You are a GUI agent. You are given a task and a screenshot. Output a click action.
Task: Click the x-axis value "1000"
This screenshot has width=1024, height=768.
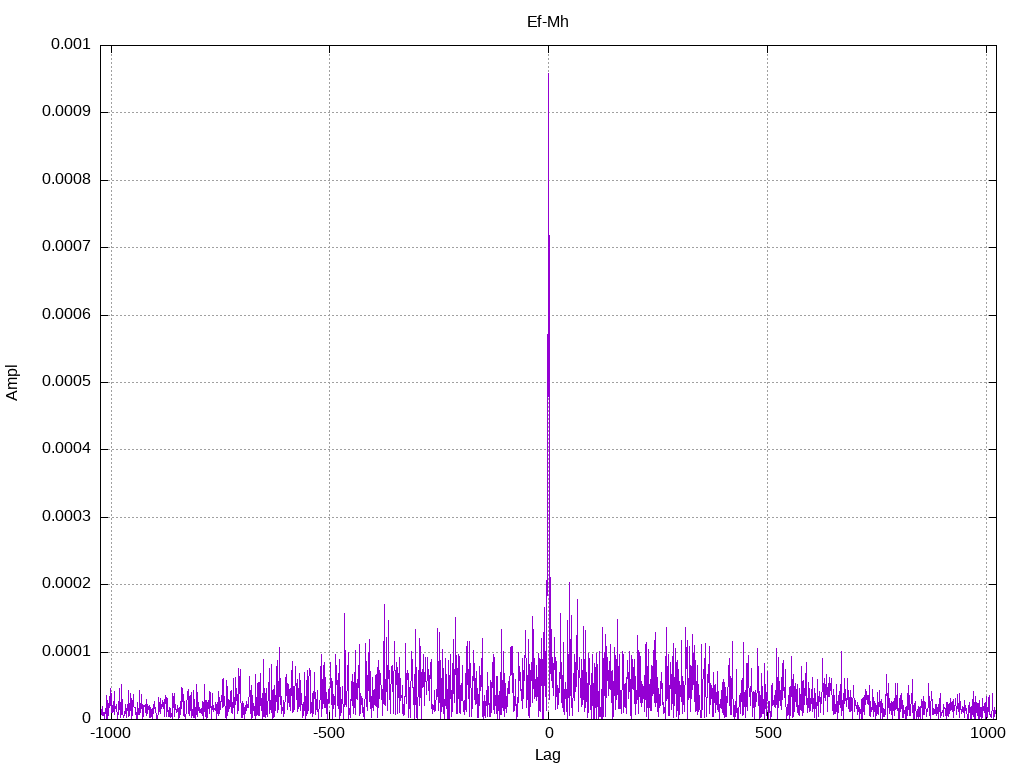coord(987,733)
